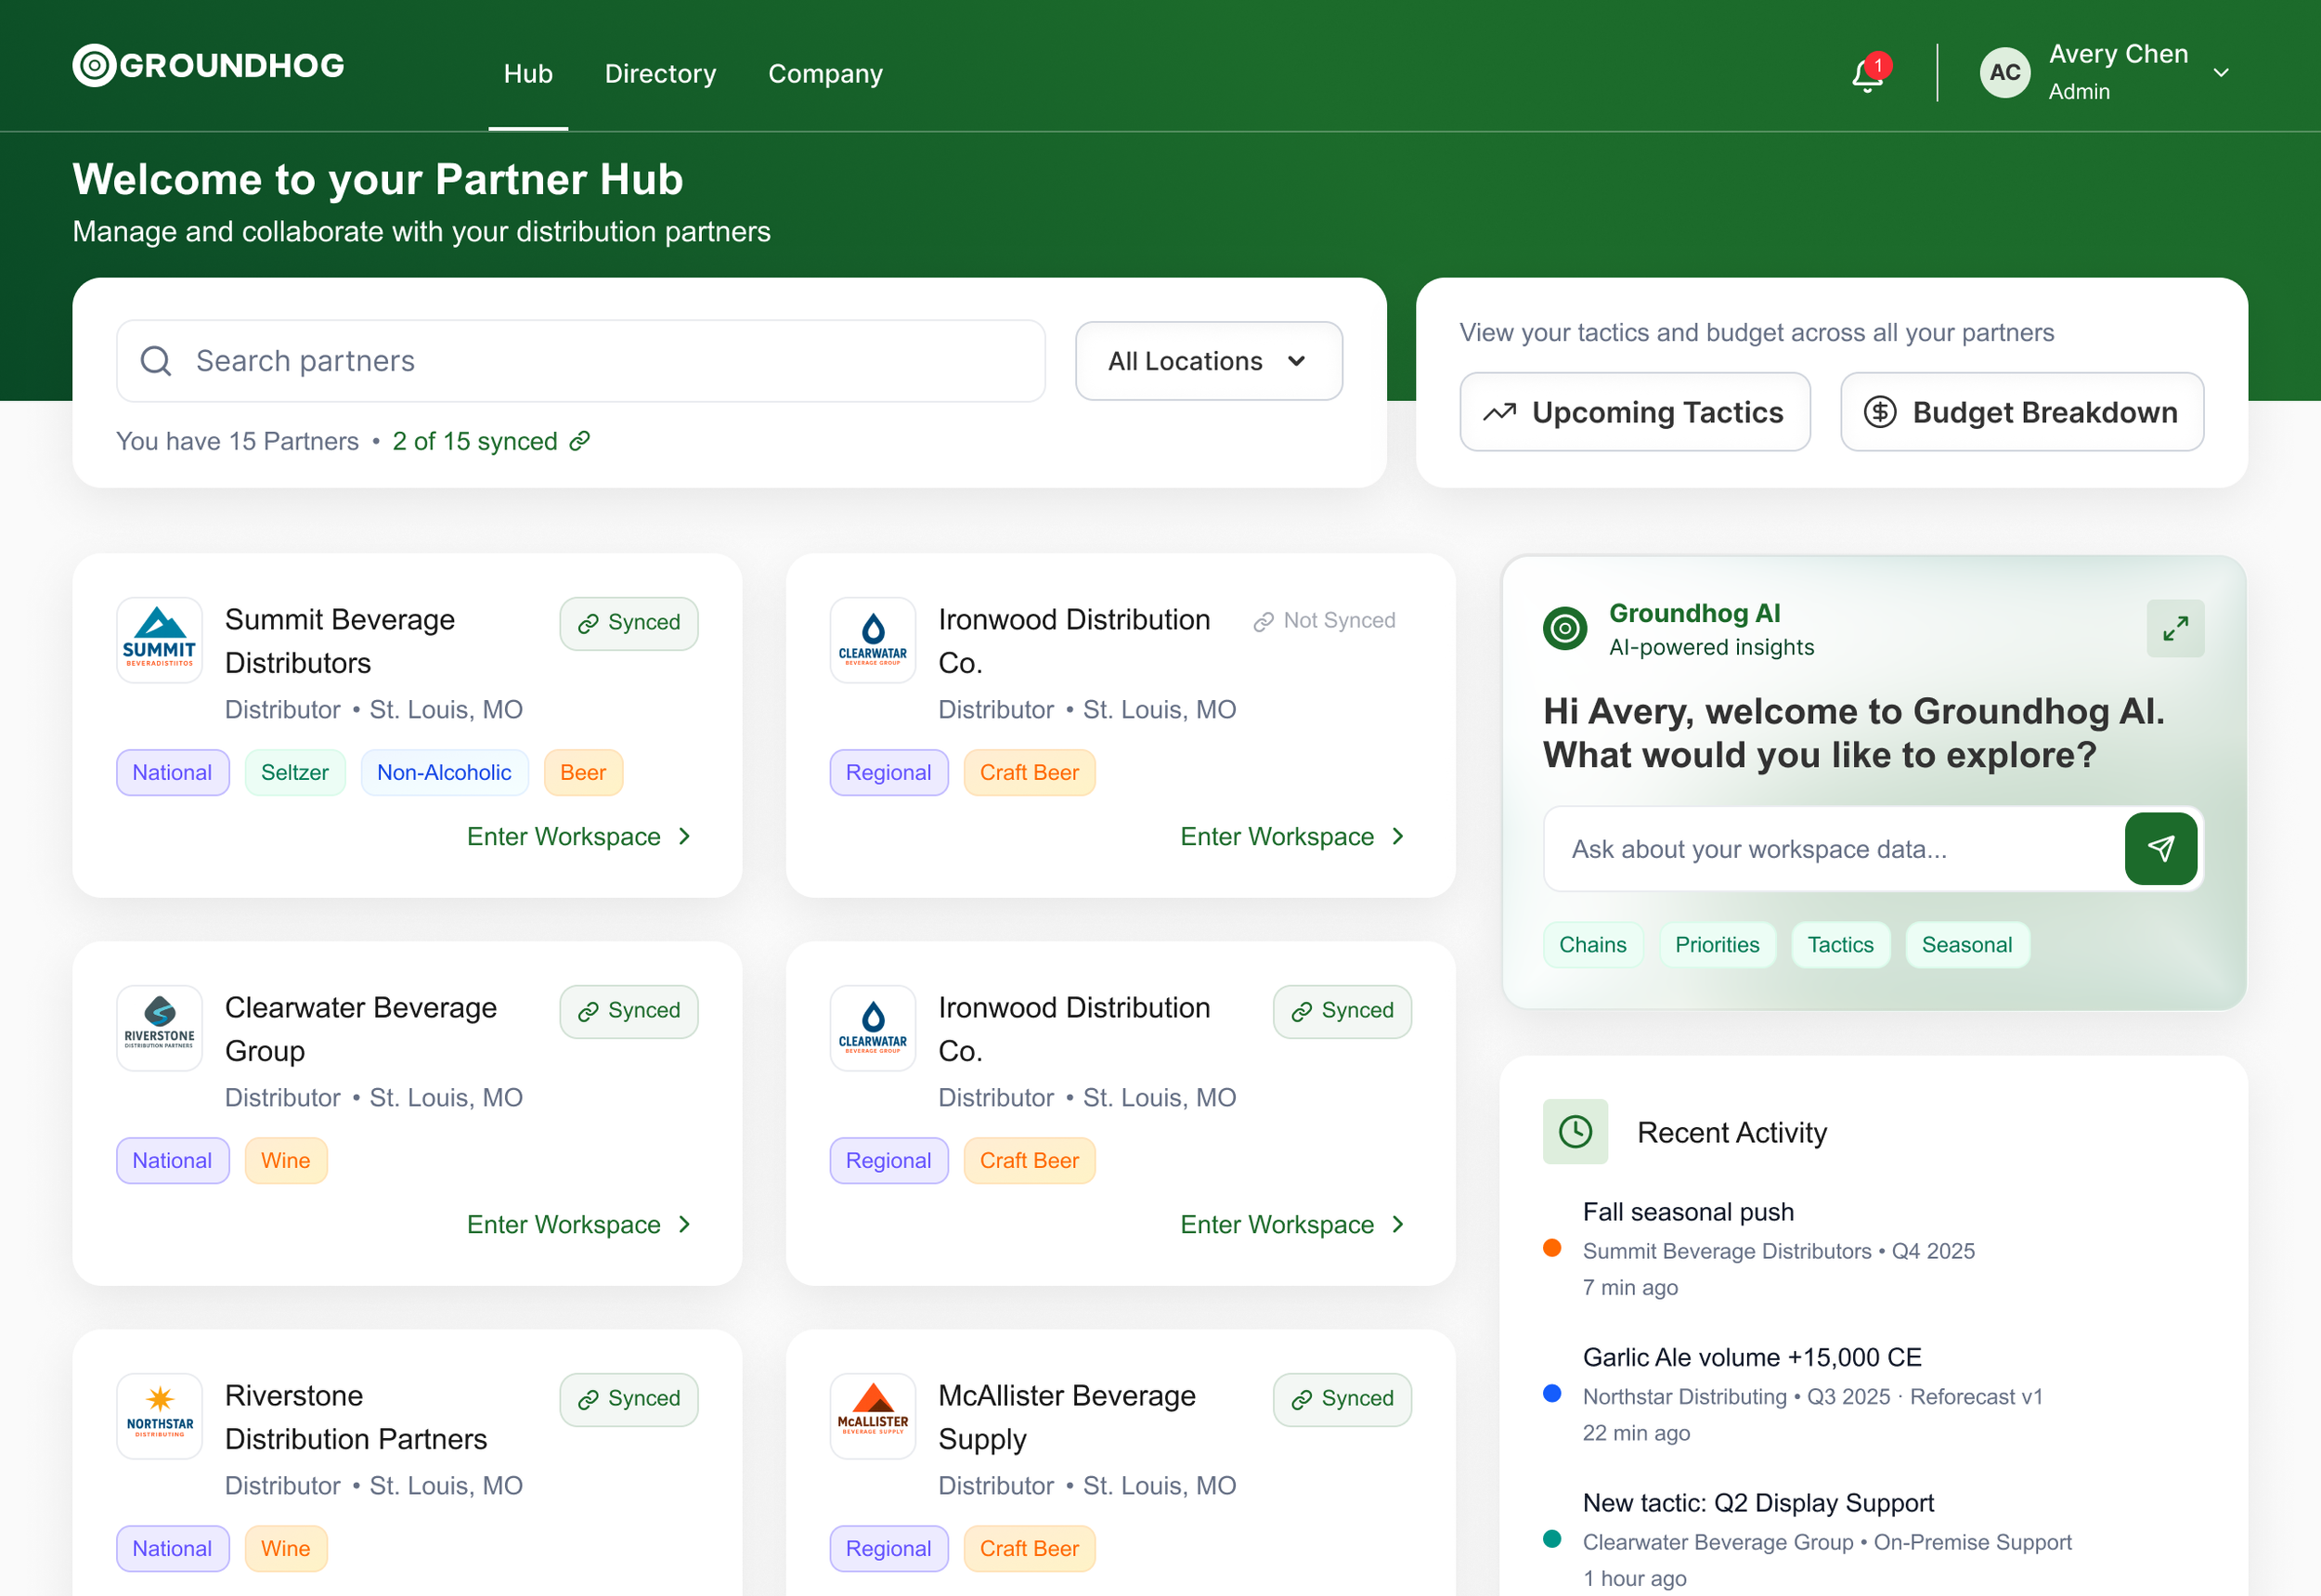Click the Recent Activity clock icon
This screenshot has width=2321, height=1596.
point(1575,1131)
